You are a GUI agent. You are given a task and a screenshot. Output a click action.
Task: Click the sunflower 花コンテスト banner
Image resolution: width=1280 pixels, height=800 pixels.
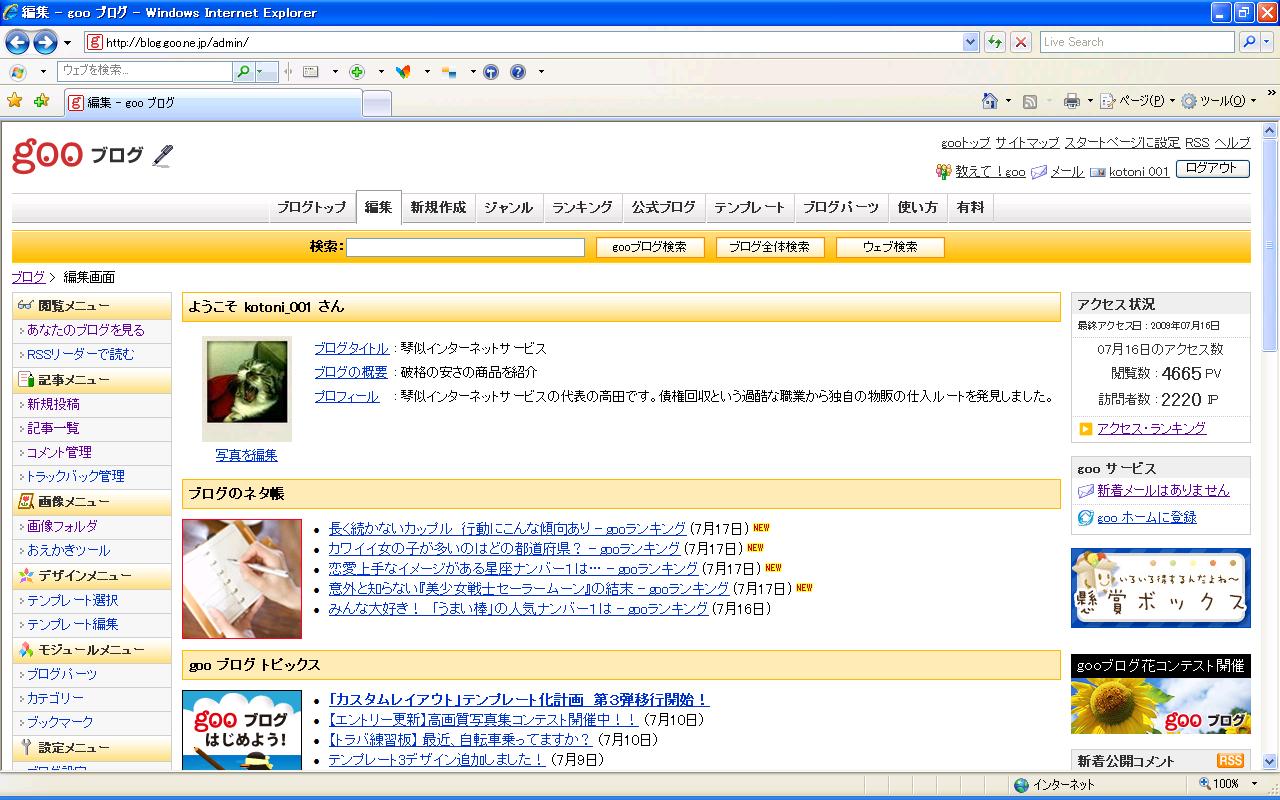coord(1160,694)
